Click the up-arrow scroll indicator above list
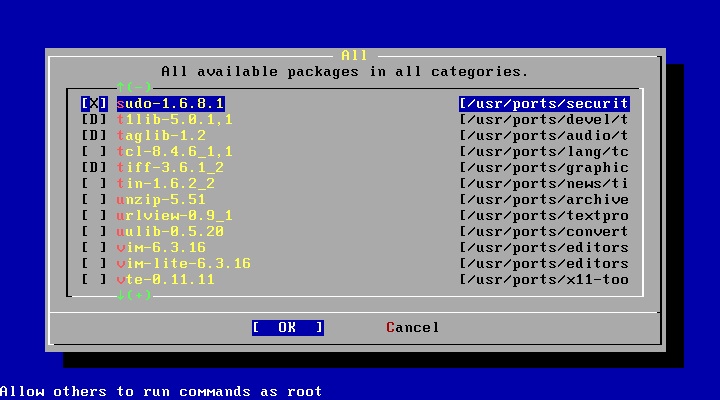 point(134,87)
